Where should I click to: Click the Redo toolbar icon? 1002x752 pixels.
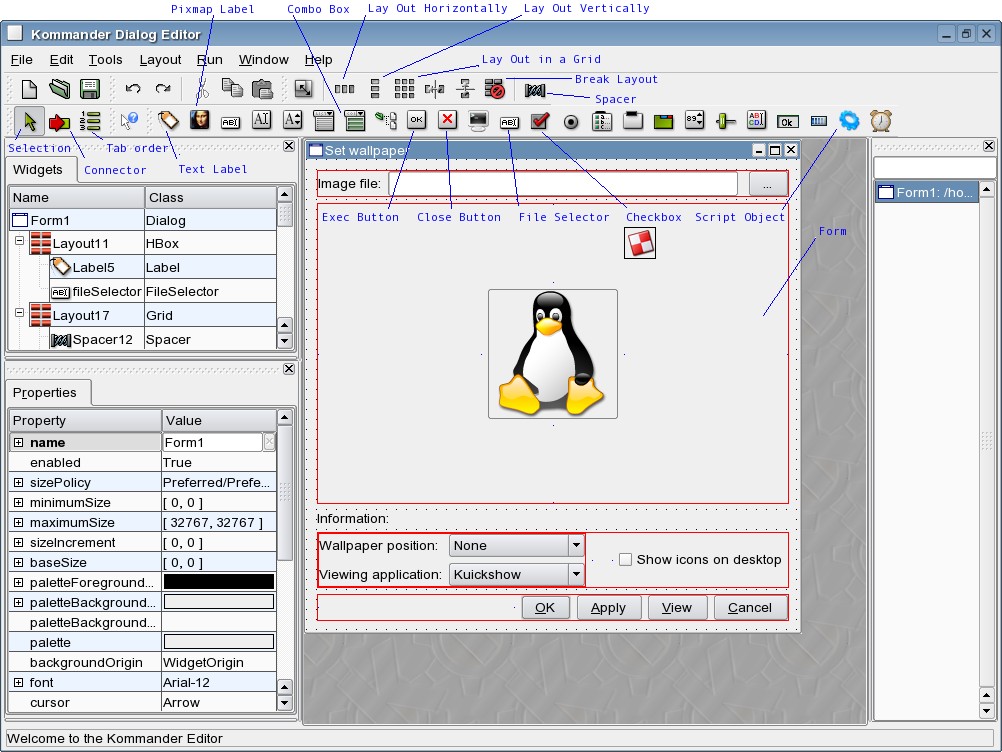163,89
